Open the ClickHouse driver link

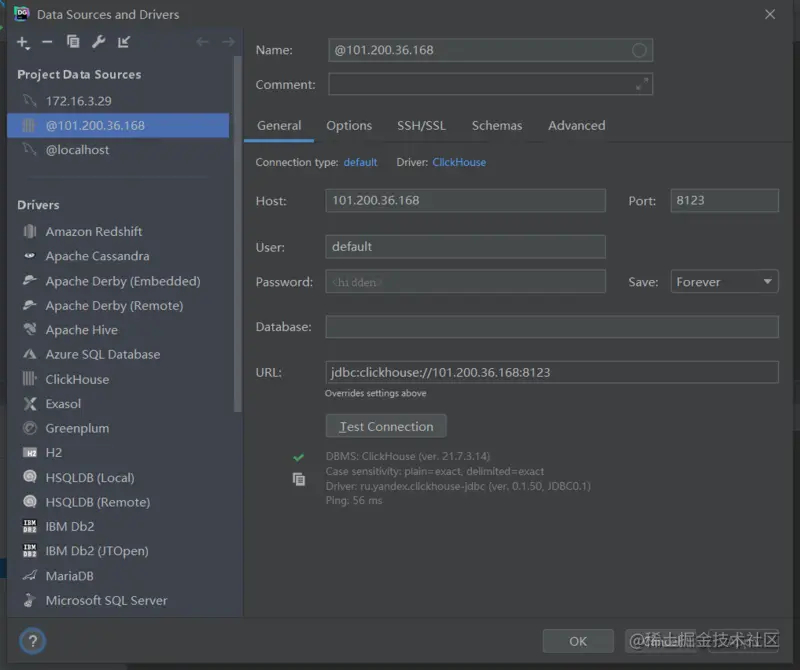pos(459,162)
